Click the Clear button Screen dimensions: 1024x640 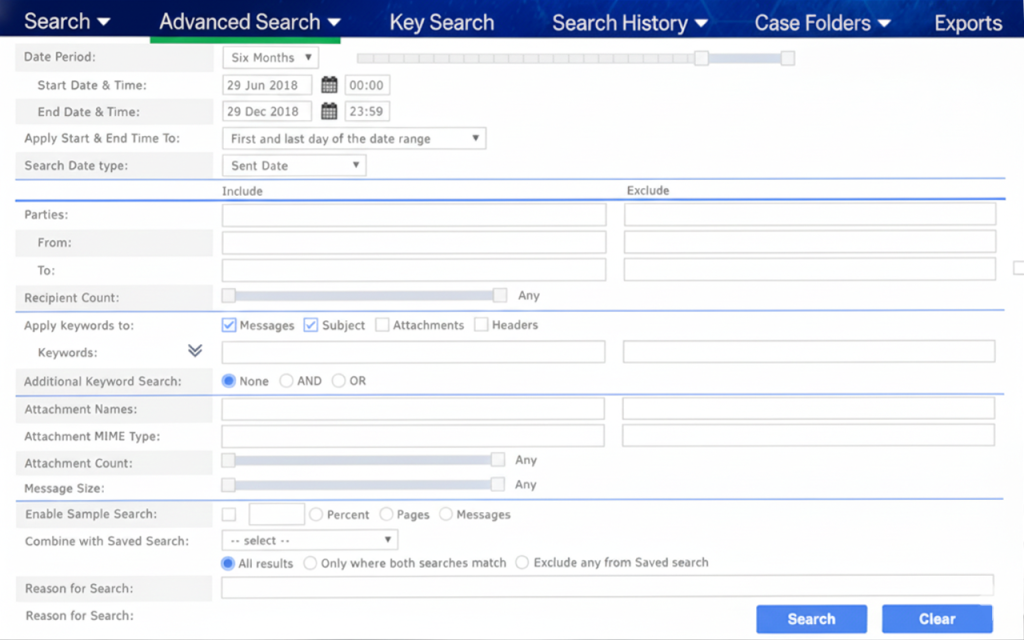[937, 619]
